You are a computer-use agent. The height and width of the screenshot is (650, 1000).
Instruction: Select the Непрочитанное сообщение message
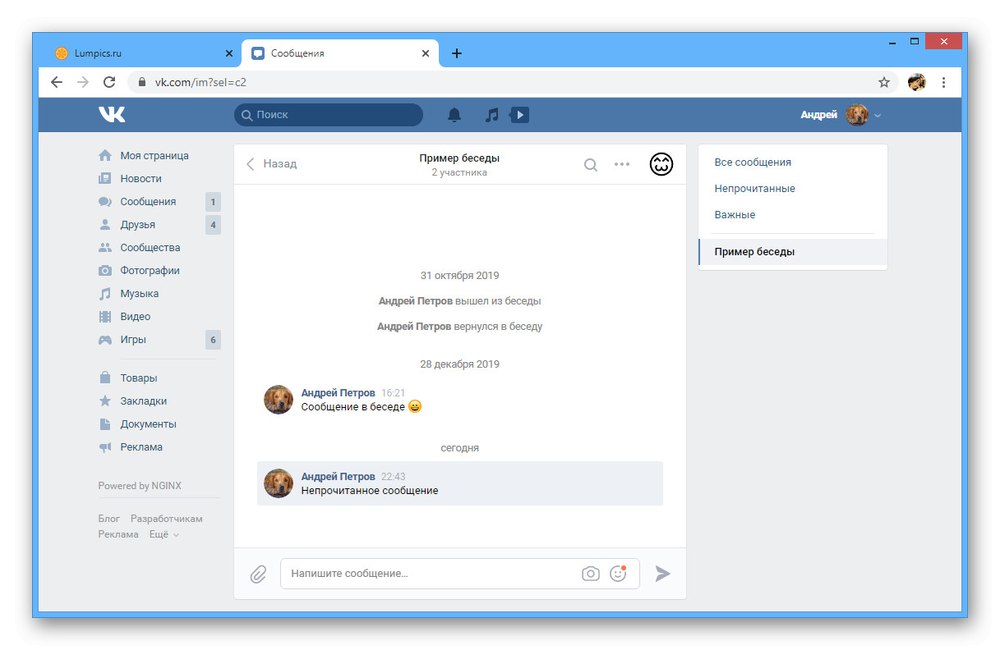pyautogui.click(x=460, y=484)
